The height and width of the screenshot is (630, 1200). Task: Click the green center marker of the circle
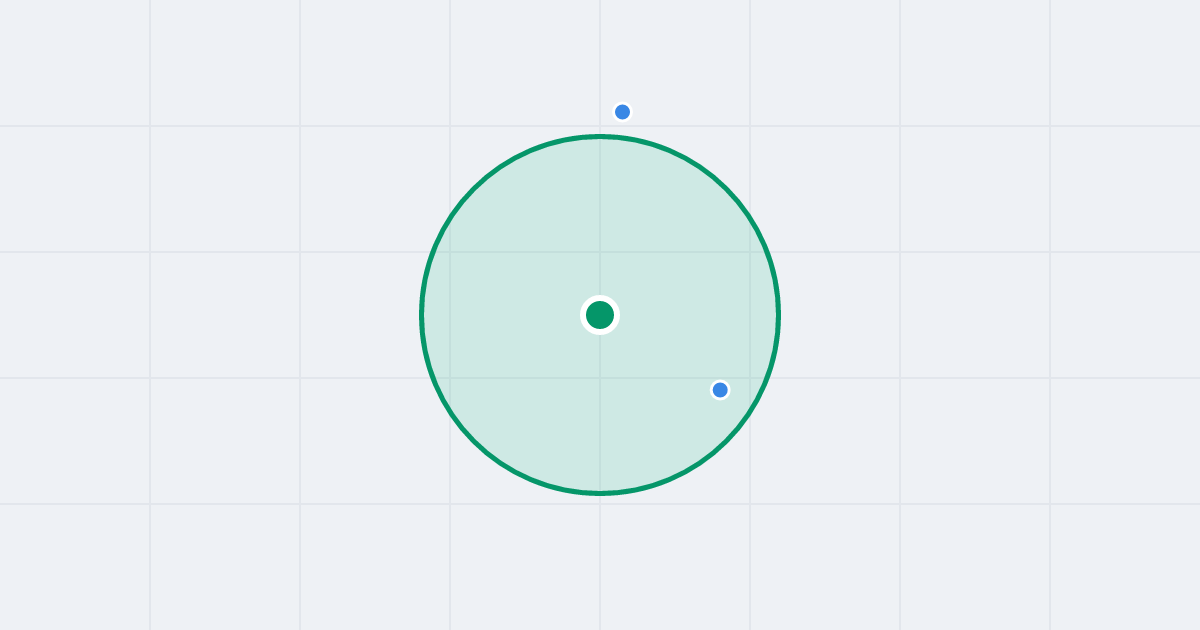pyautogui.click(x=600, y=315)
